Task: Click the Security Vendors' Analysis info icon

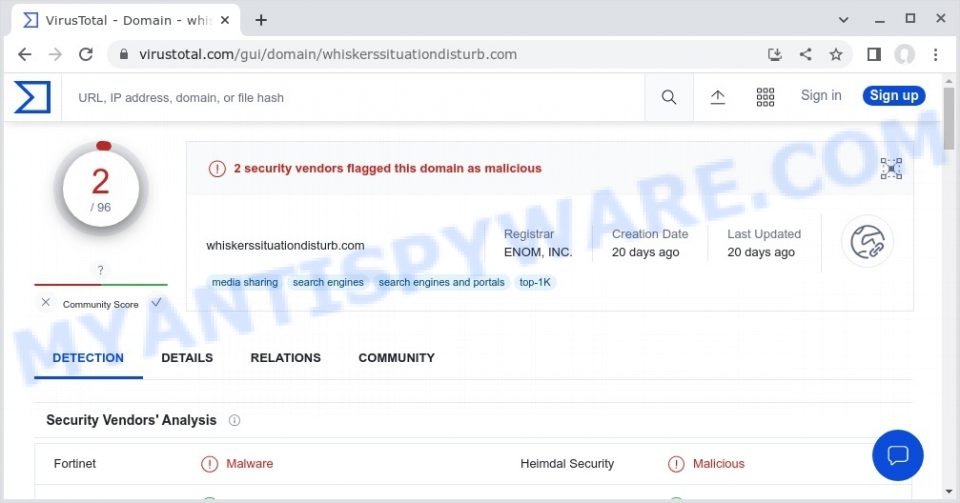Action: pos(234,420)
